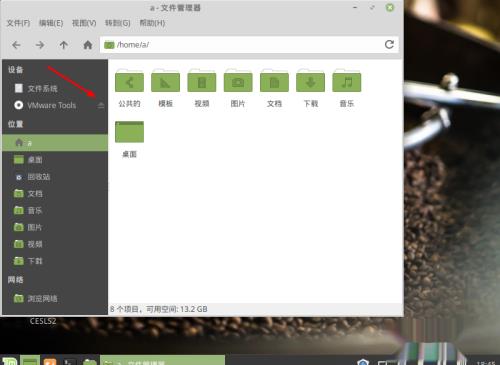This screenshot has width=500, height=365.
Task: Go forward with the right arrow button
Action: tap(40, 45)
